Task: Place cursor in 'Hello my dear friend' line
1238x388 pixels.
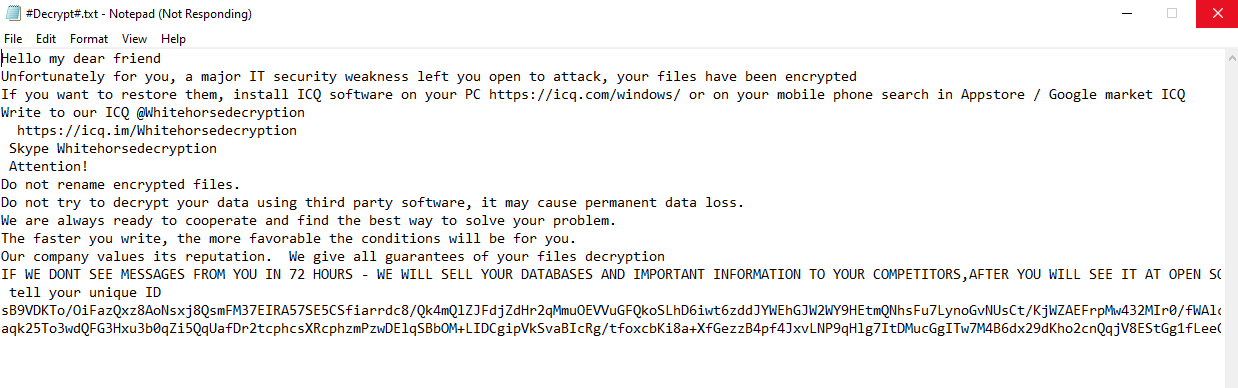Action: click(x=81, y=59)
